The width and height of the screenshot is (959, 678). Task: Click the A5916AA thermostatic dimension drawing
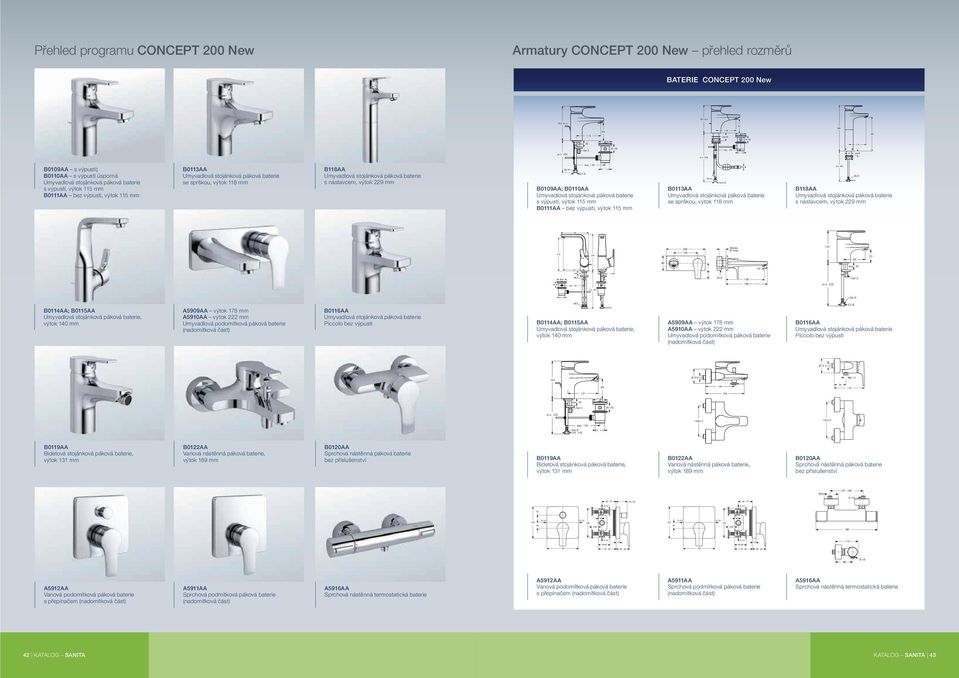844,526
